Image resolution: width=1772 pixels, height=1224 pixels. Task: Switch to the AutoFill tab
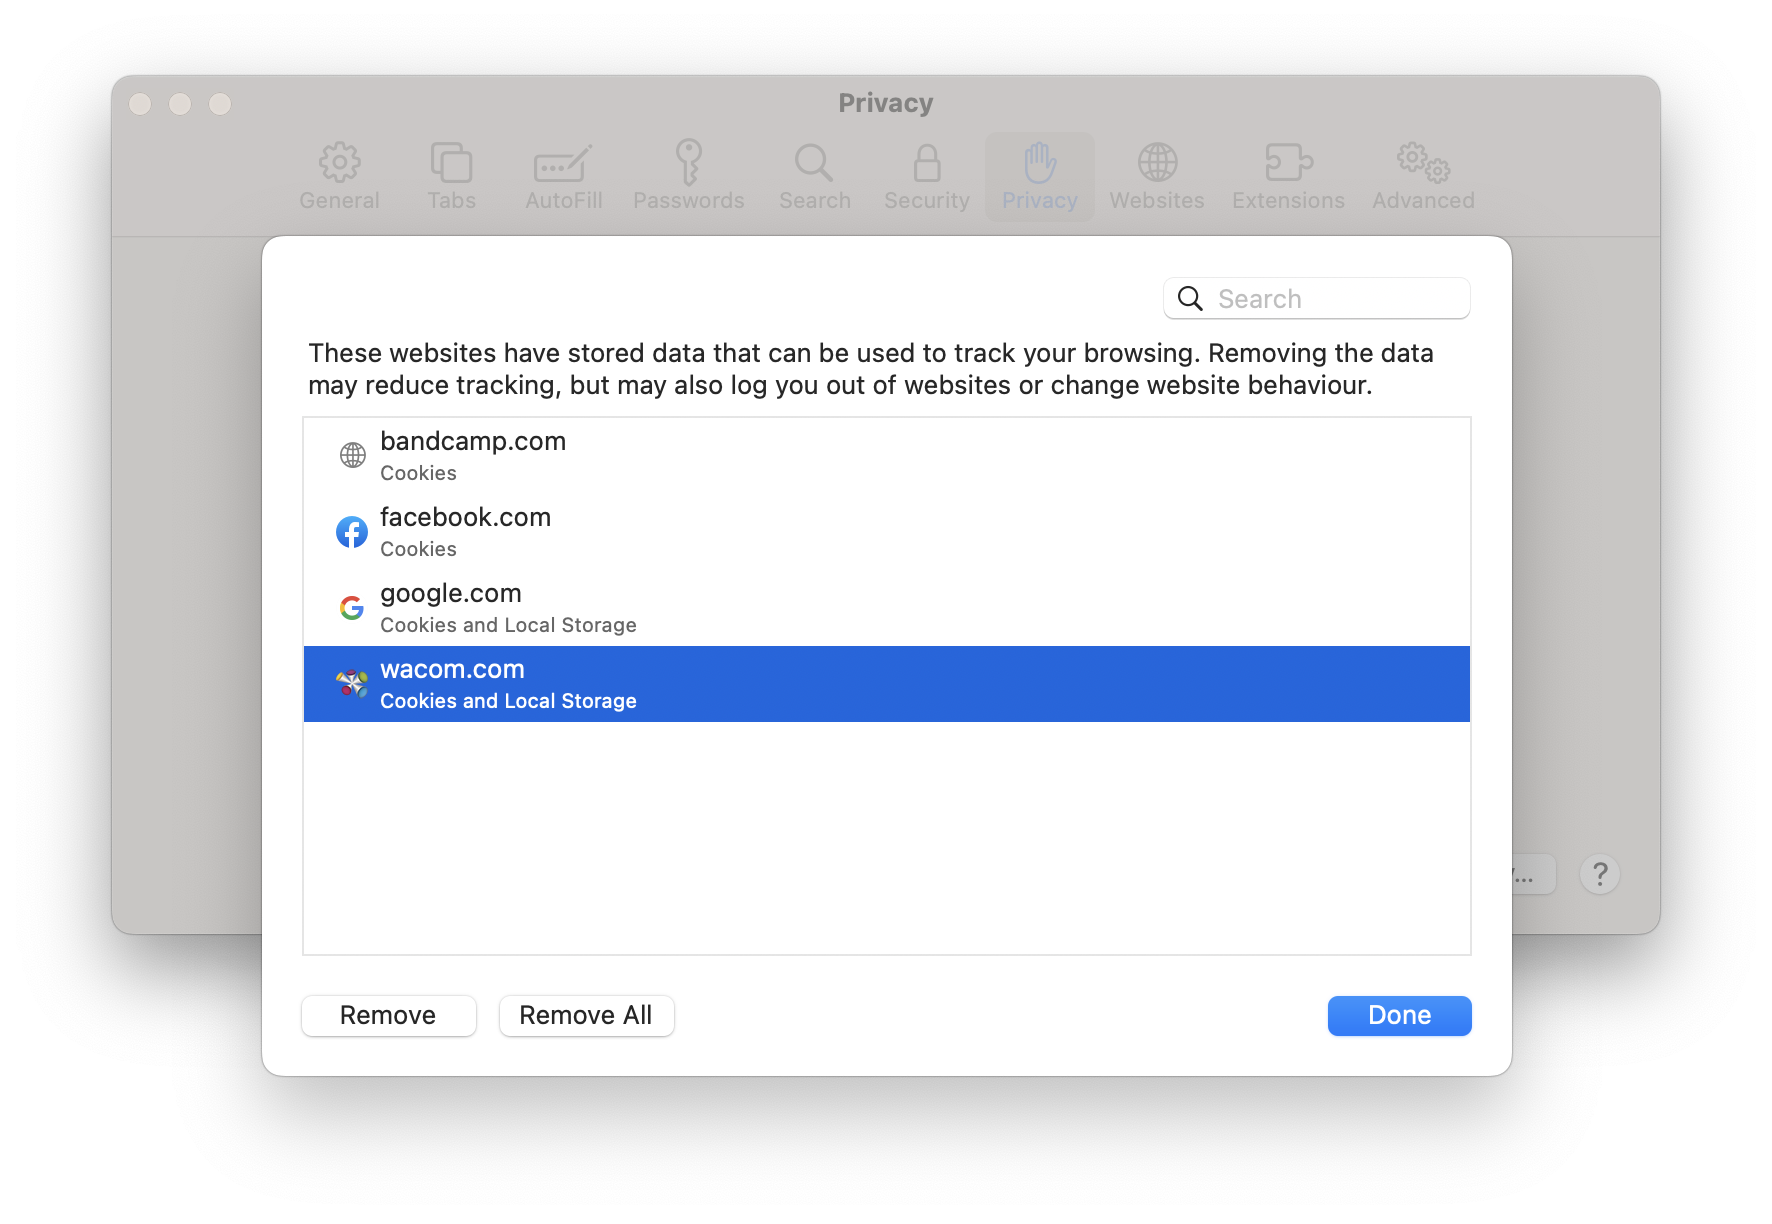563,175
